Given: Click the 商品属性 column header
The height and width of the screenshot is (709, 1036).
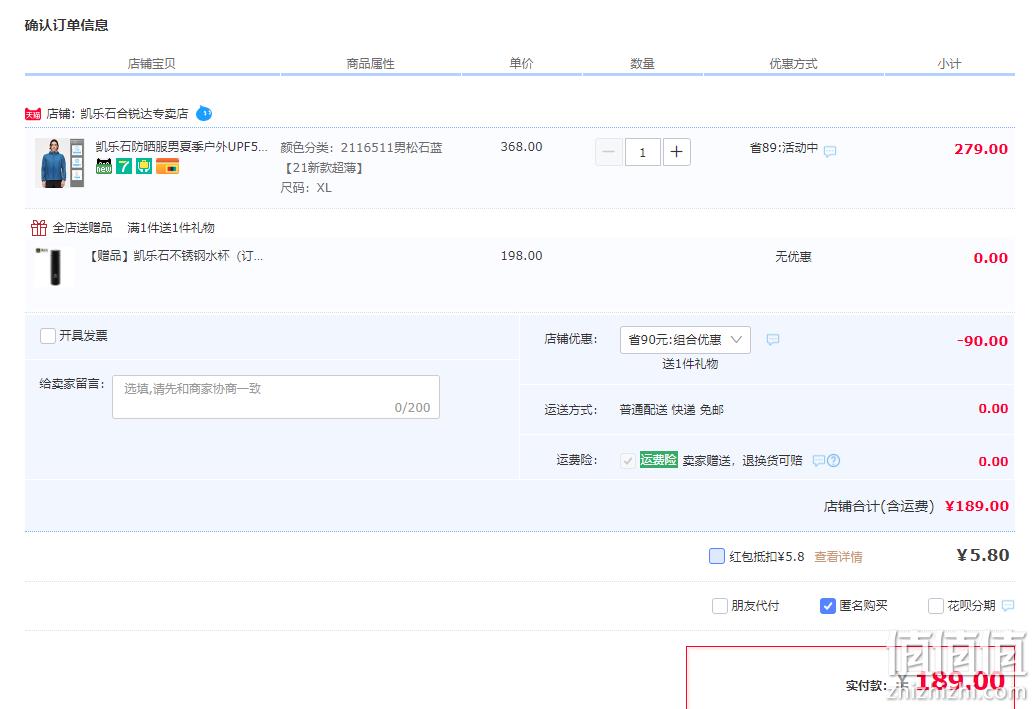Looking at the screenshot, I should [x=370, y=63].
